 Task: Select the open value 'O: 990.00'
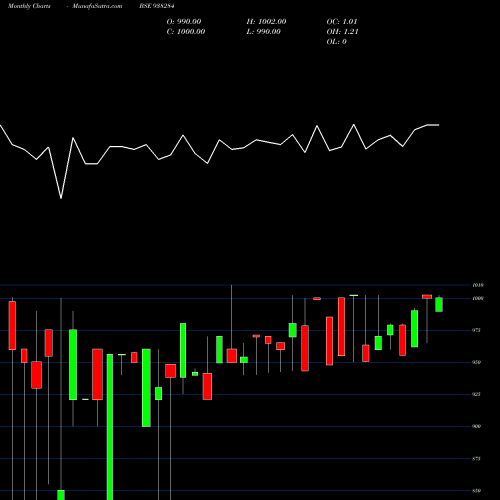(x=184, y=22)
